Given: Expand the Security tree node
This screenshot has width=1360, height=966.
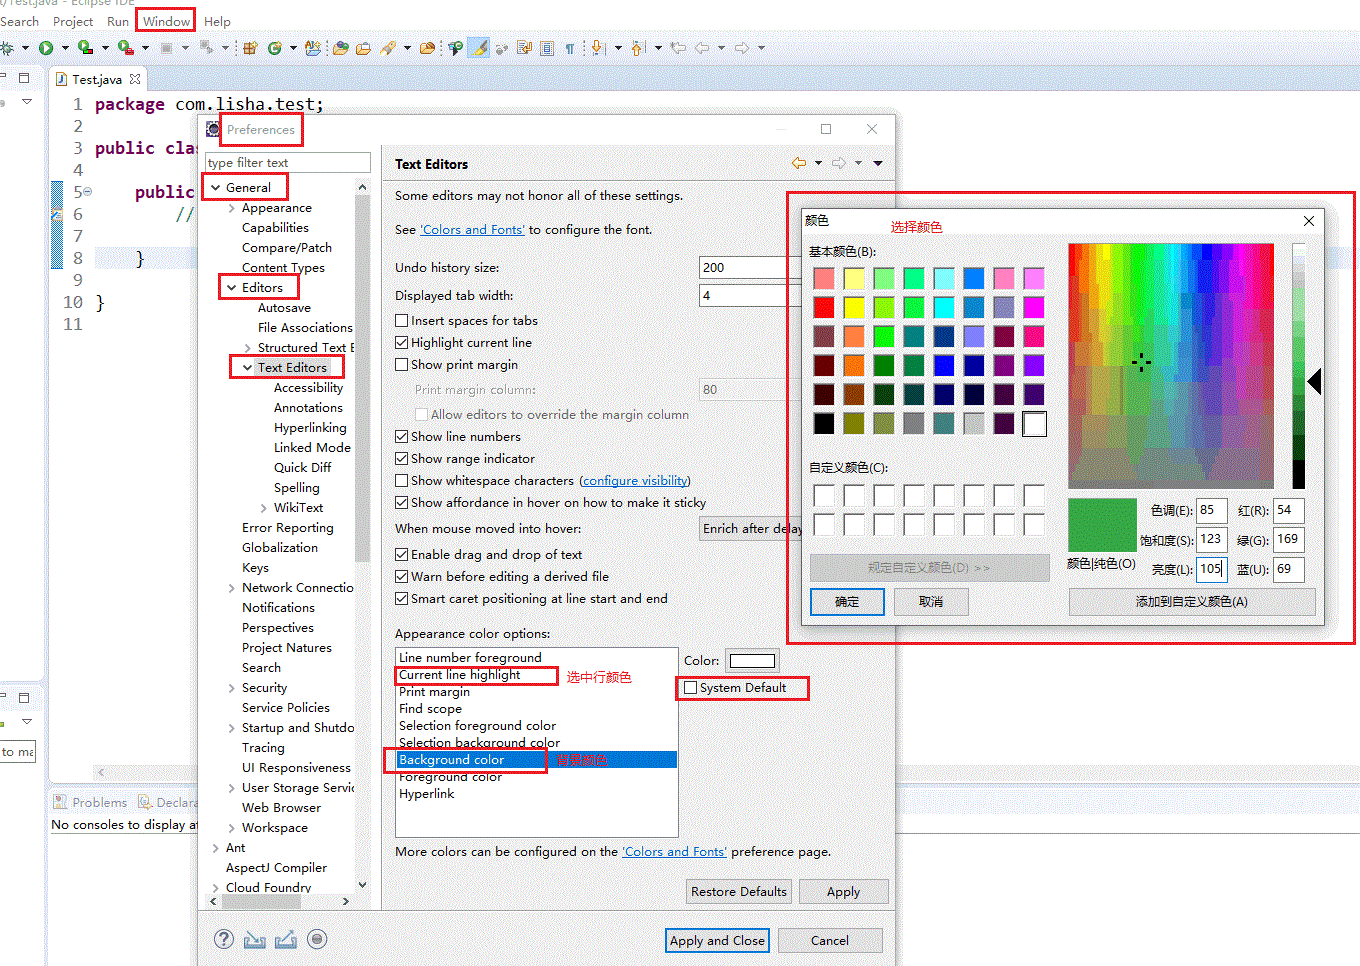Looking at the screenshot, I should 232,688.
